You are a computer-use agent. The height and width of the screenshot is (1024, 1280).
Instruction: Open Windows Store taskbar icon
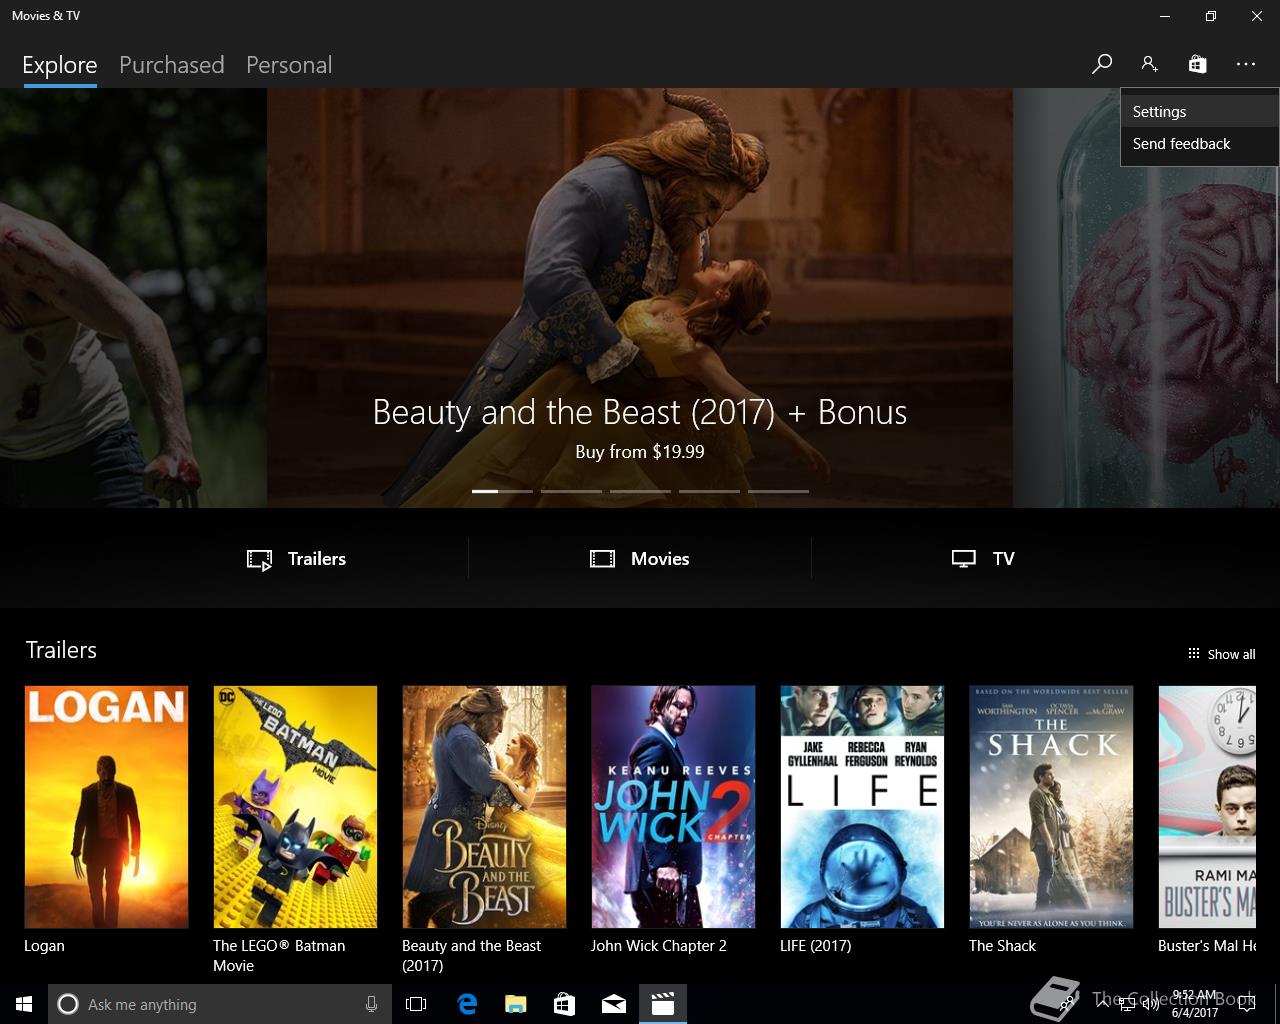(565, 1004)
